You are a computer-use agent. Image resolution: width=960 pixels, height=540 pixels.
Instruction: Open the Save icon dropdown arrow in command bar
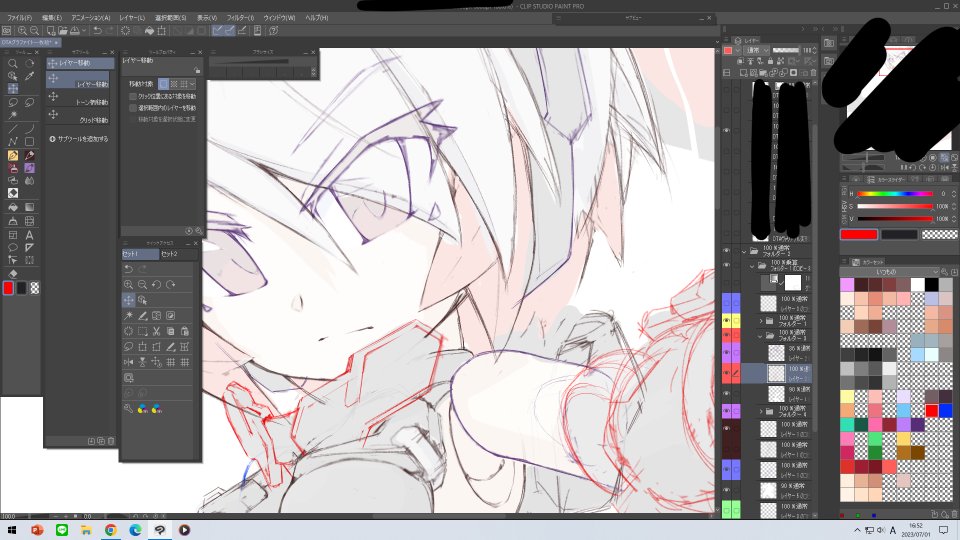(83, 31)
